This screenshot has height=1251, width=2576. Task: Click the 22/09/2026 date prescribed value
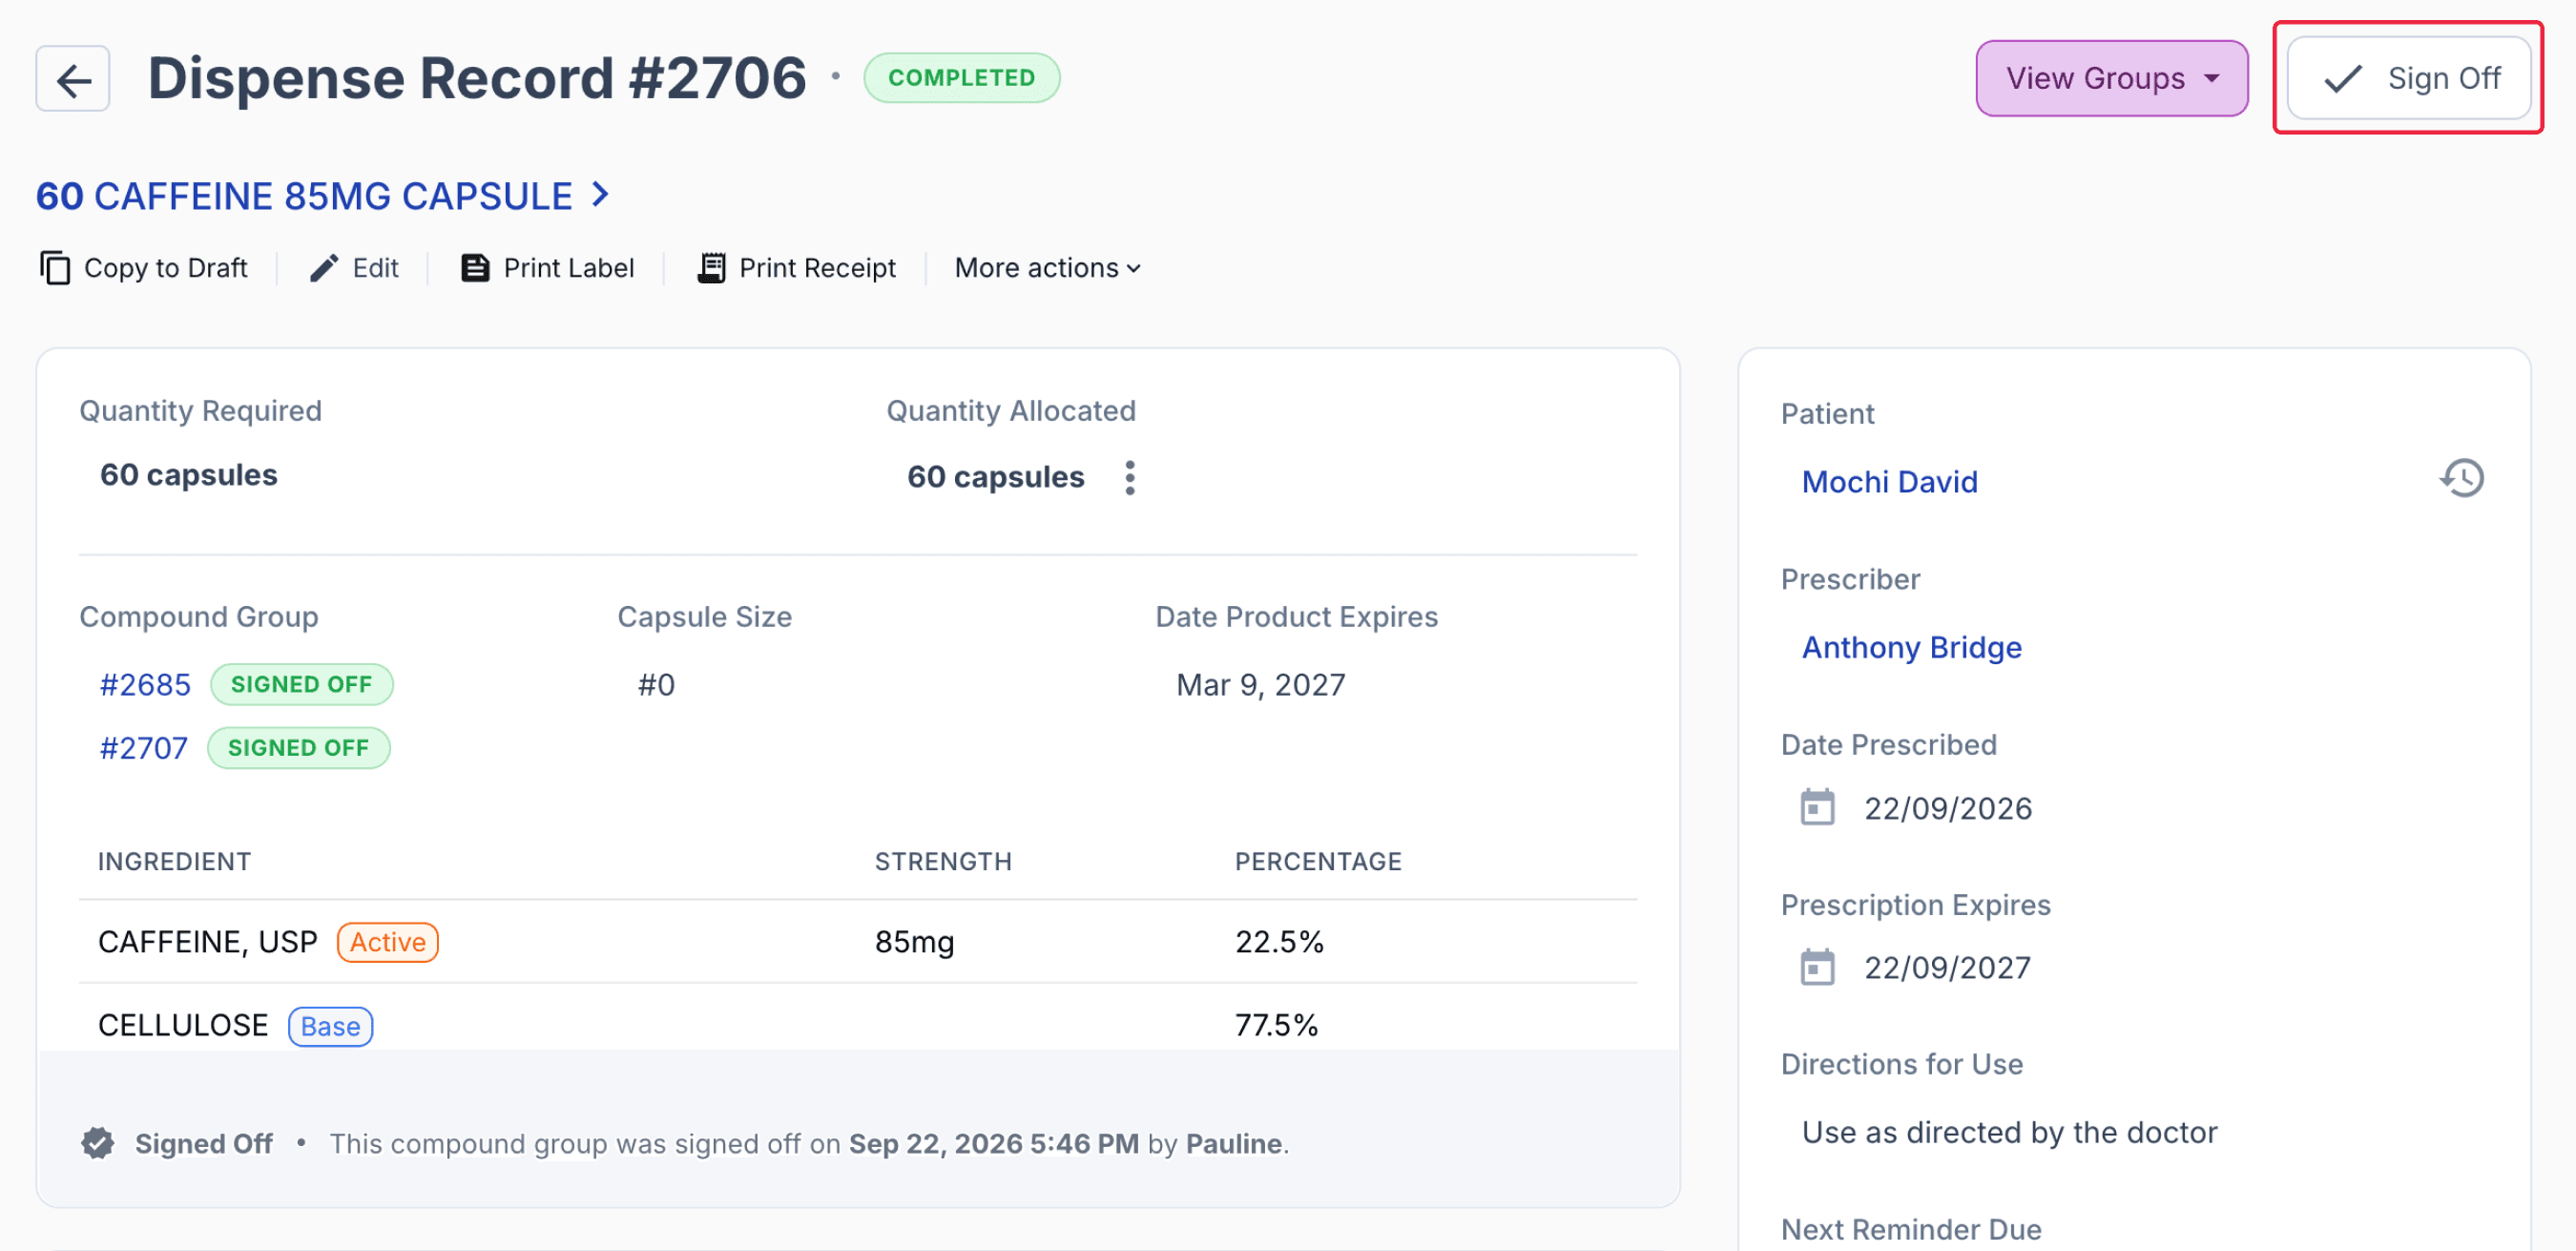point(1947,808)
